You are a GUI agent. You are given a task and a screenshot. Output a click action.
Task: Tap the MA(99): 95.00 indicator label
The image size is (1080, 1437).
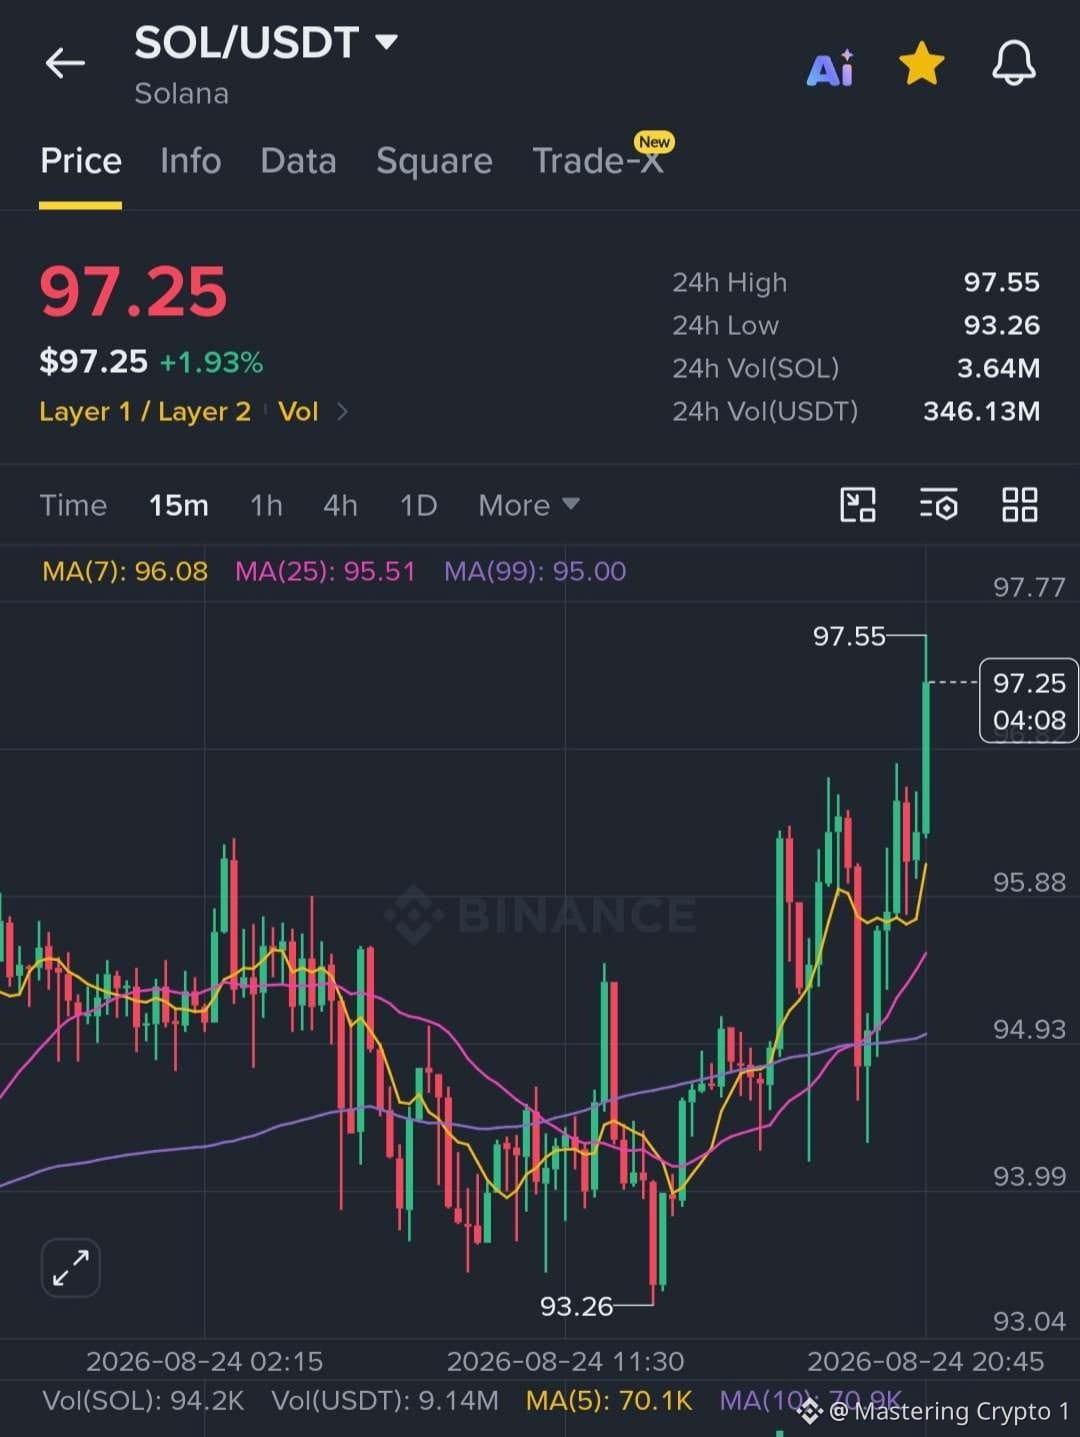[x=535, y=571]
